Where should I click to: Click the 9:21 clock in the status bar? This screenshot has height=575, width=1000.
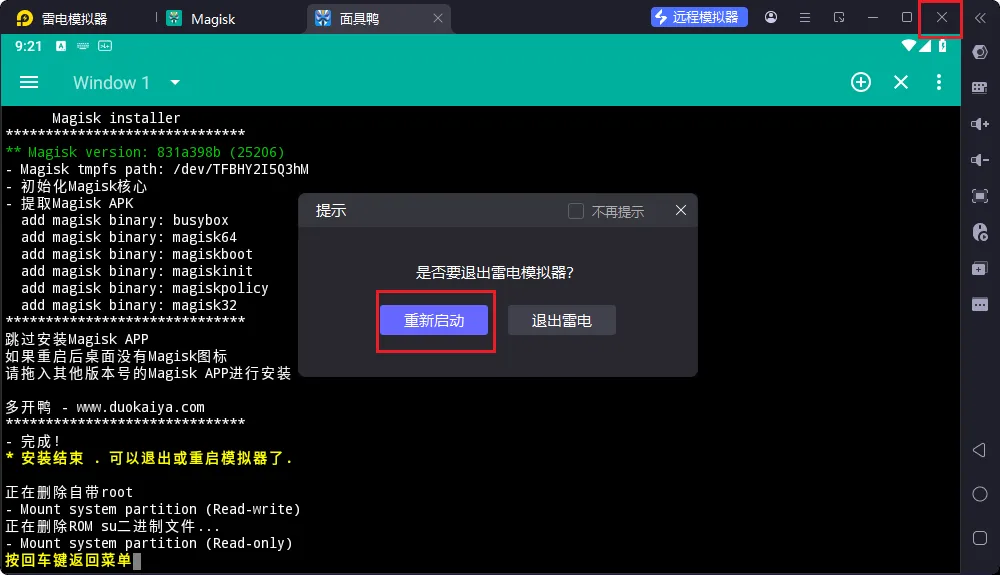(x=28, y=46)
